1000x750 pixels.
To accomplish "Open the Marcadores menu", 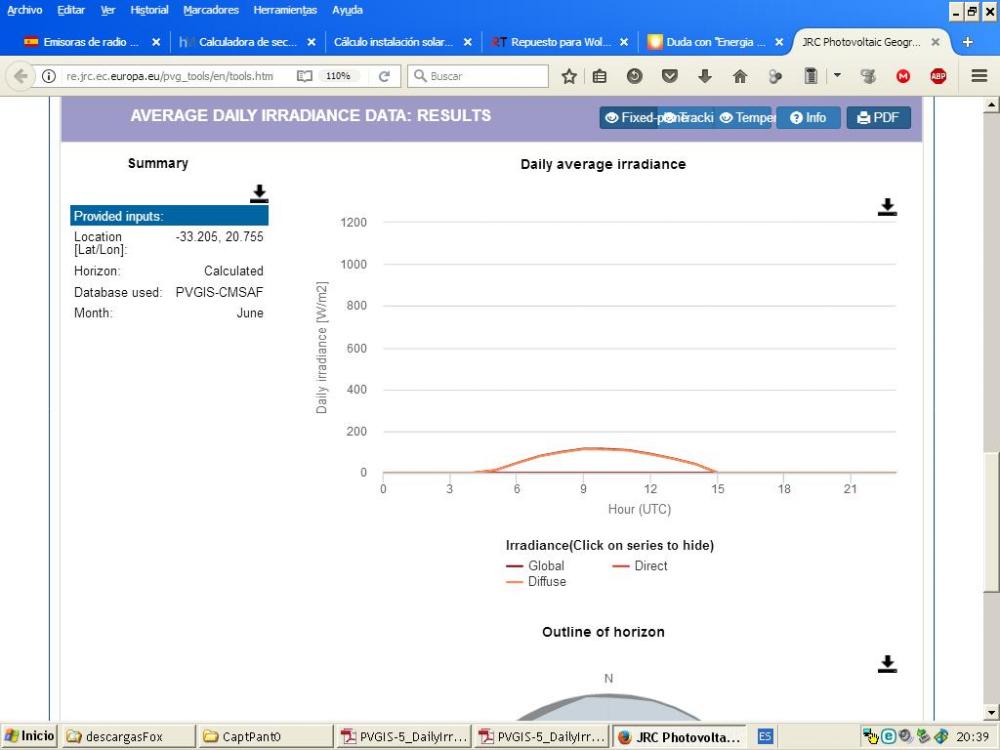I will click(211, 10).
